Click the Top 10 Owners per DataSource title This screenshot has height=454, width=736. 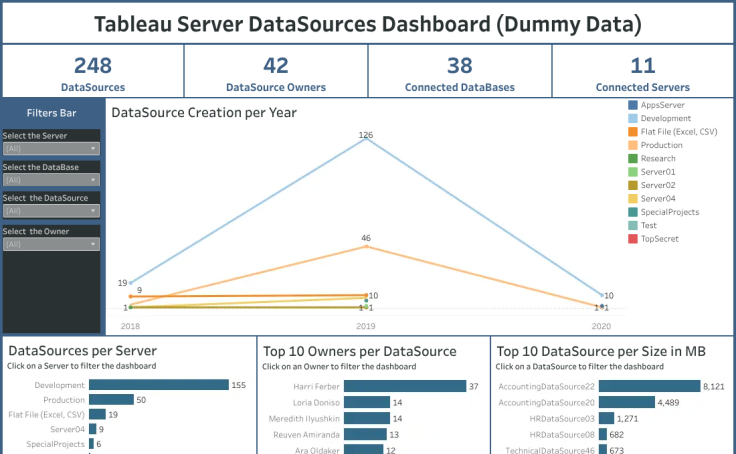[360, 351]
